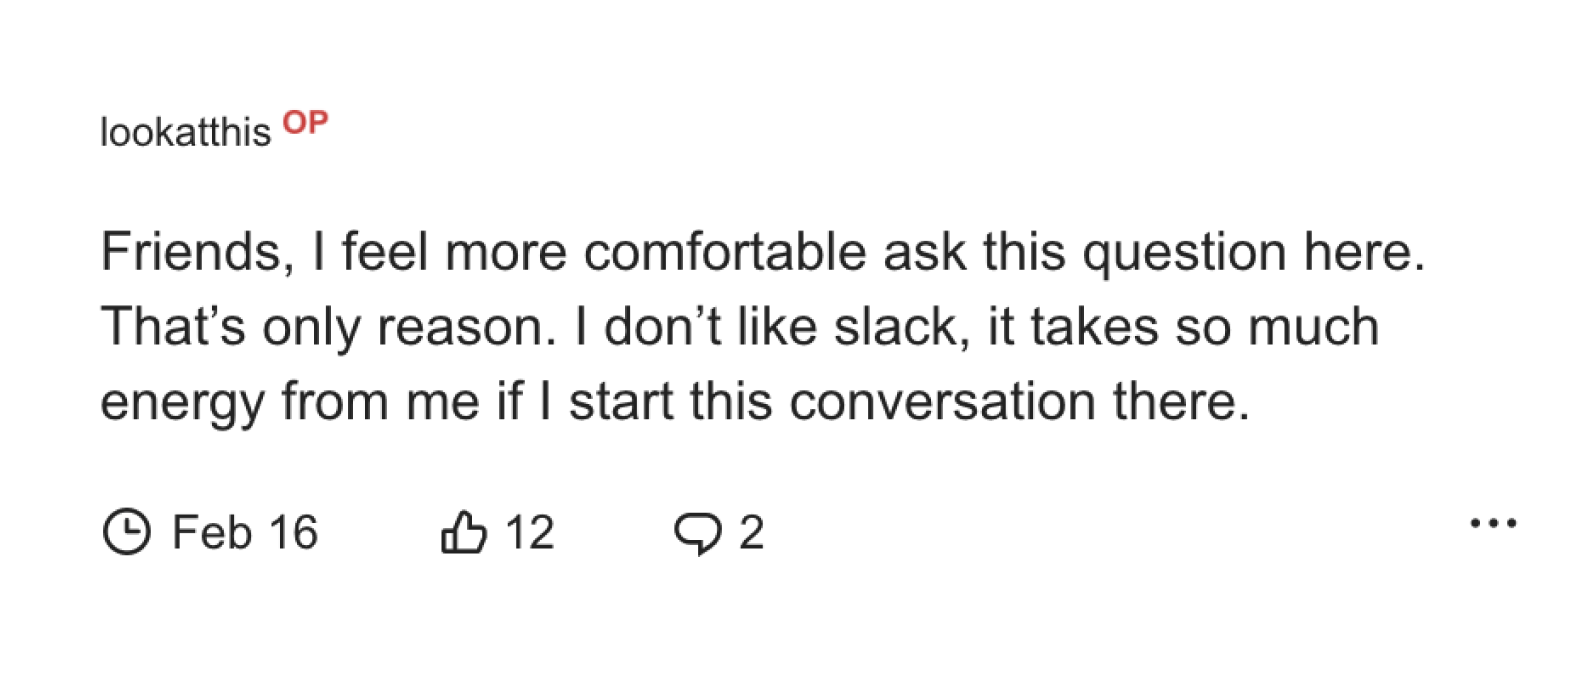The height and width of the screenshot is (678, 1572).
Task: Open the three-dot more options menu
Action: [x=1493, y=523]
